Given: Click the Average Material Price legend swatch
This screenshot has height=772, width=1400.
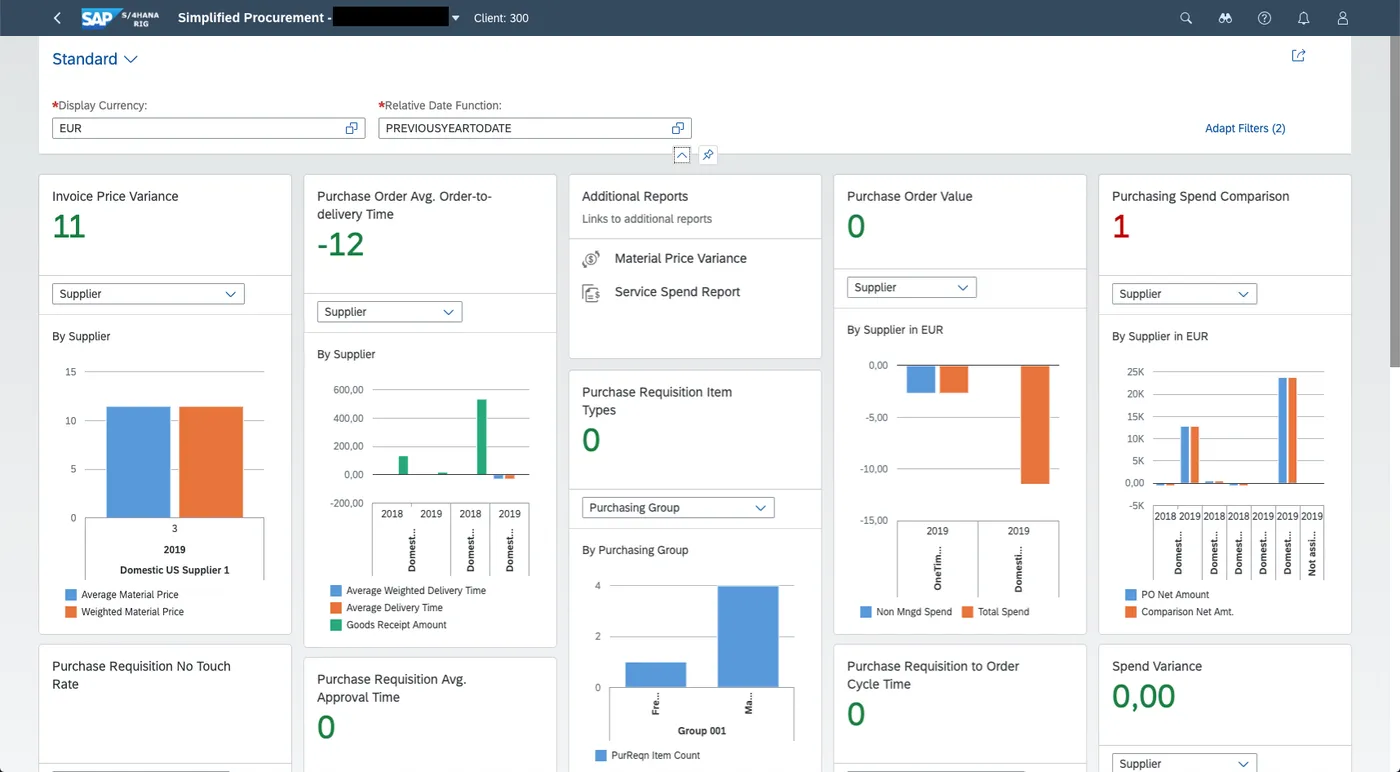Looking at the screenshot, I should pos(71,595).
